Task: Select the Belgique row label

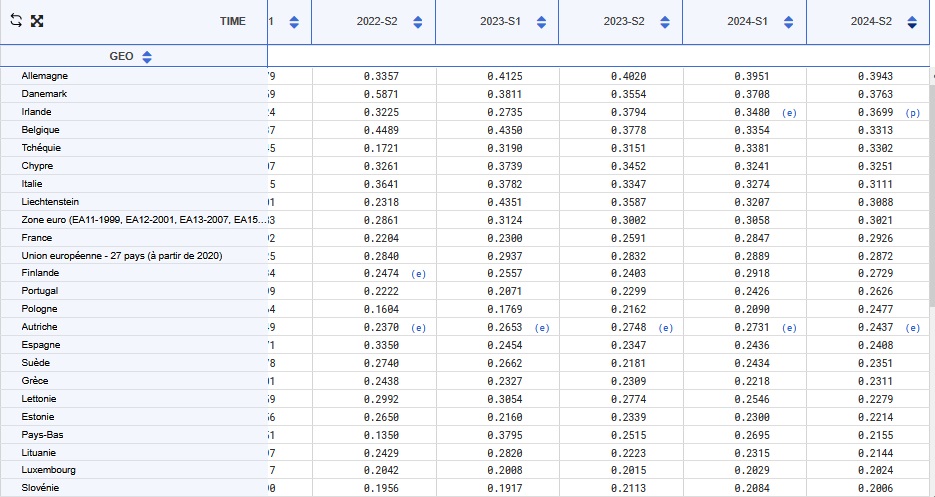Action: (x=41, y=129)
